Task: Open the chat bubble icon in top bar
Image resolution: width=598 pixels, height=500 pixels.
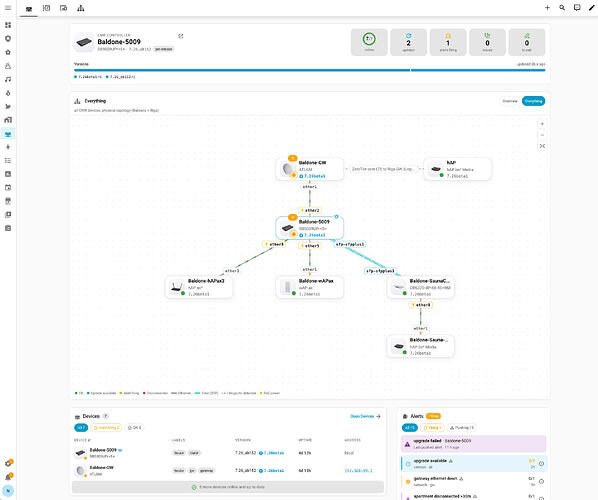Action: coord(577,8)
